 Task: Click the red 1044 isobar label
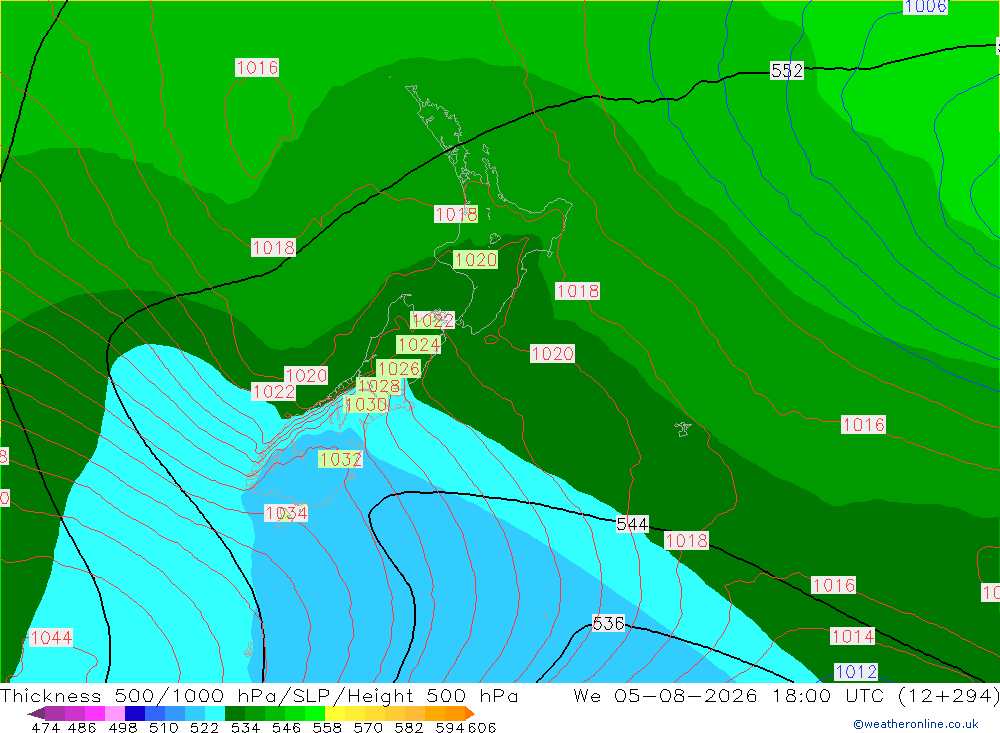click(51, 637)
